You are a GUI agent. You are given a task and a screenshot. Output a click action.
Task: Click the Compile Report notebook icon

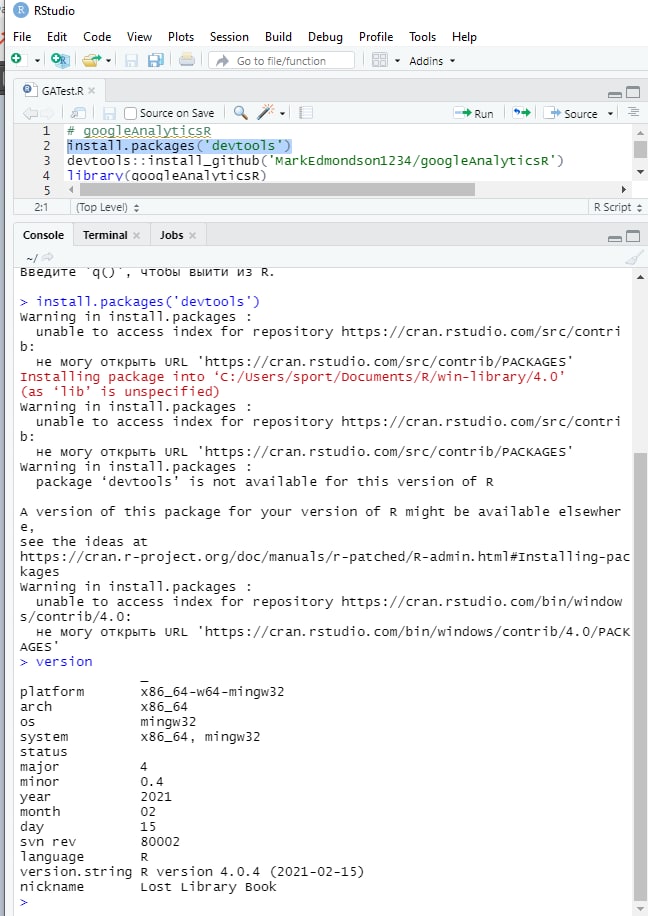(306, 113)
